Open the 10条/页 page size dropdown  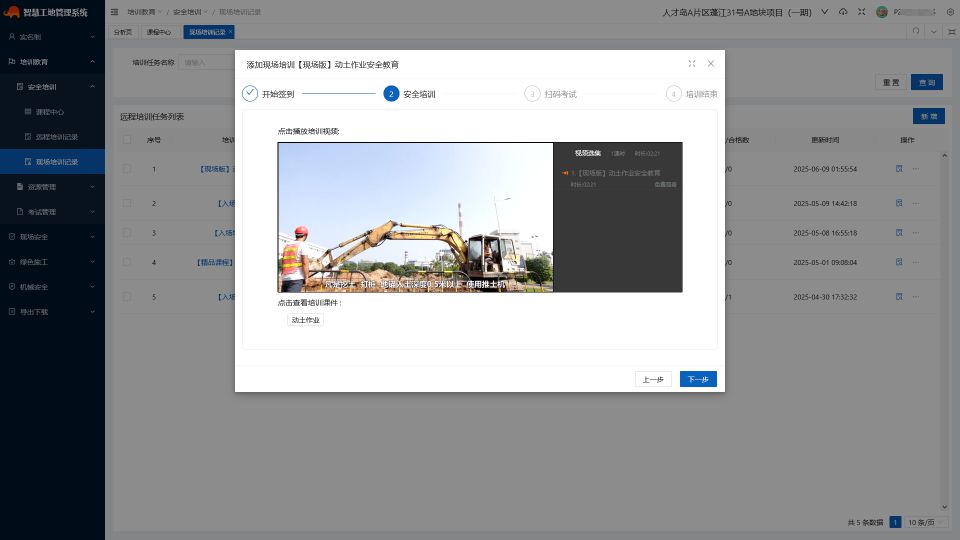point(926,522)
